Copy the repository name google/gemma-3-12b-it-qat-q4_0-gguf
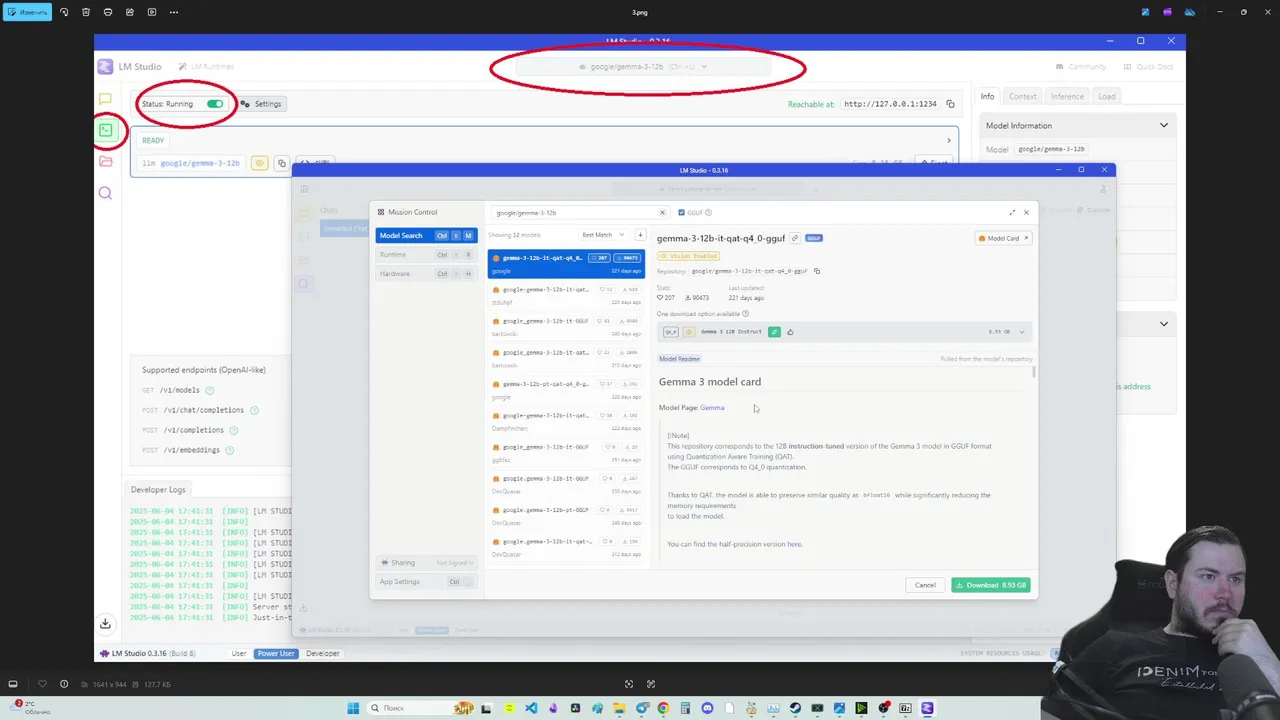 (x=817, y=271)
